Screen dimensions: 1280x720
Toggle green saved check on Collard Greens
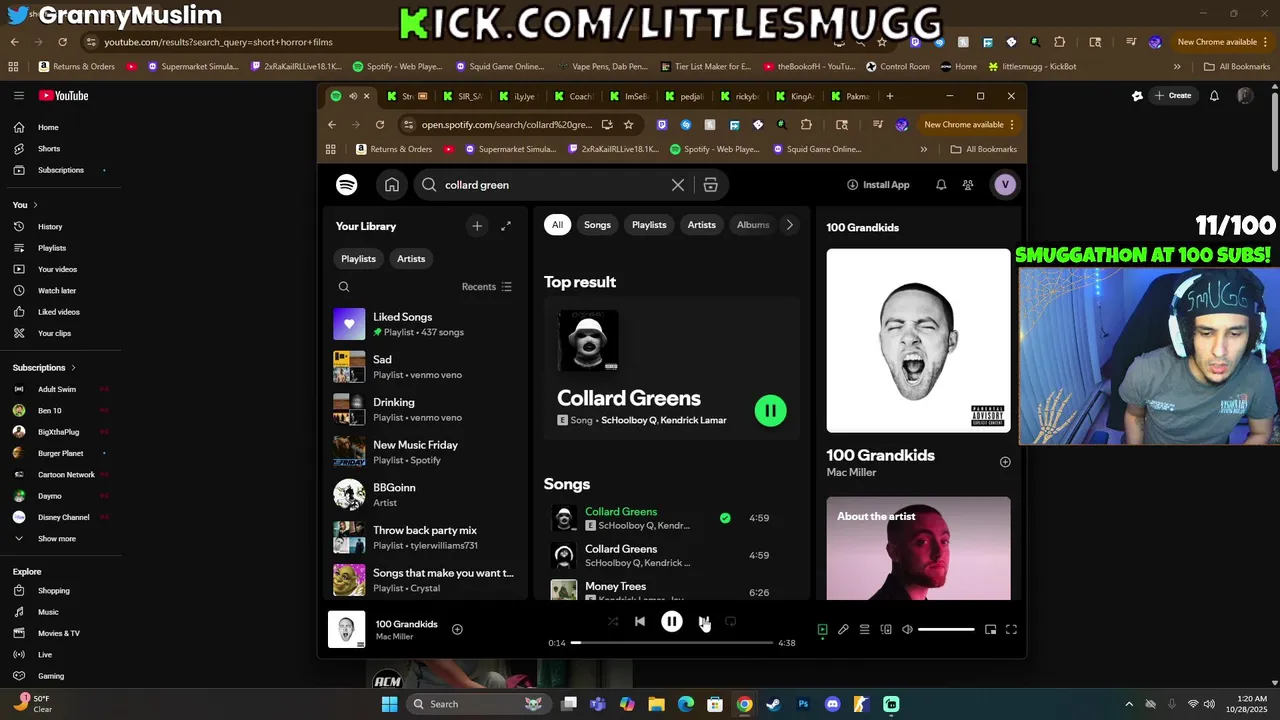725,518
